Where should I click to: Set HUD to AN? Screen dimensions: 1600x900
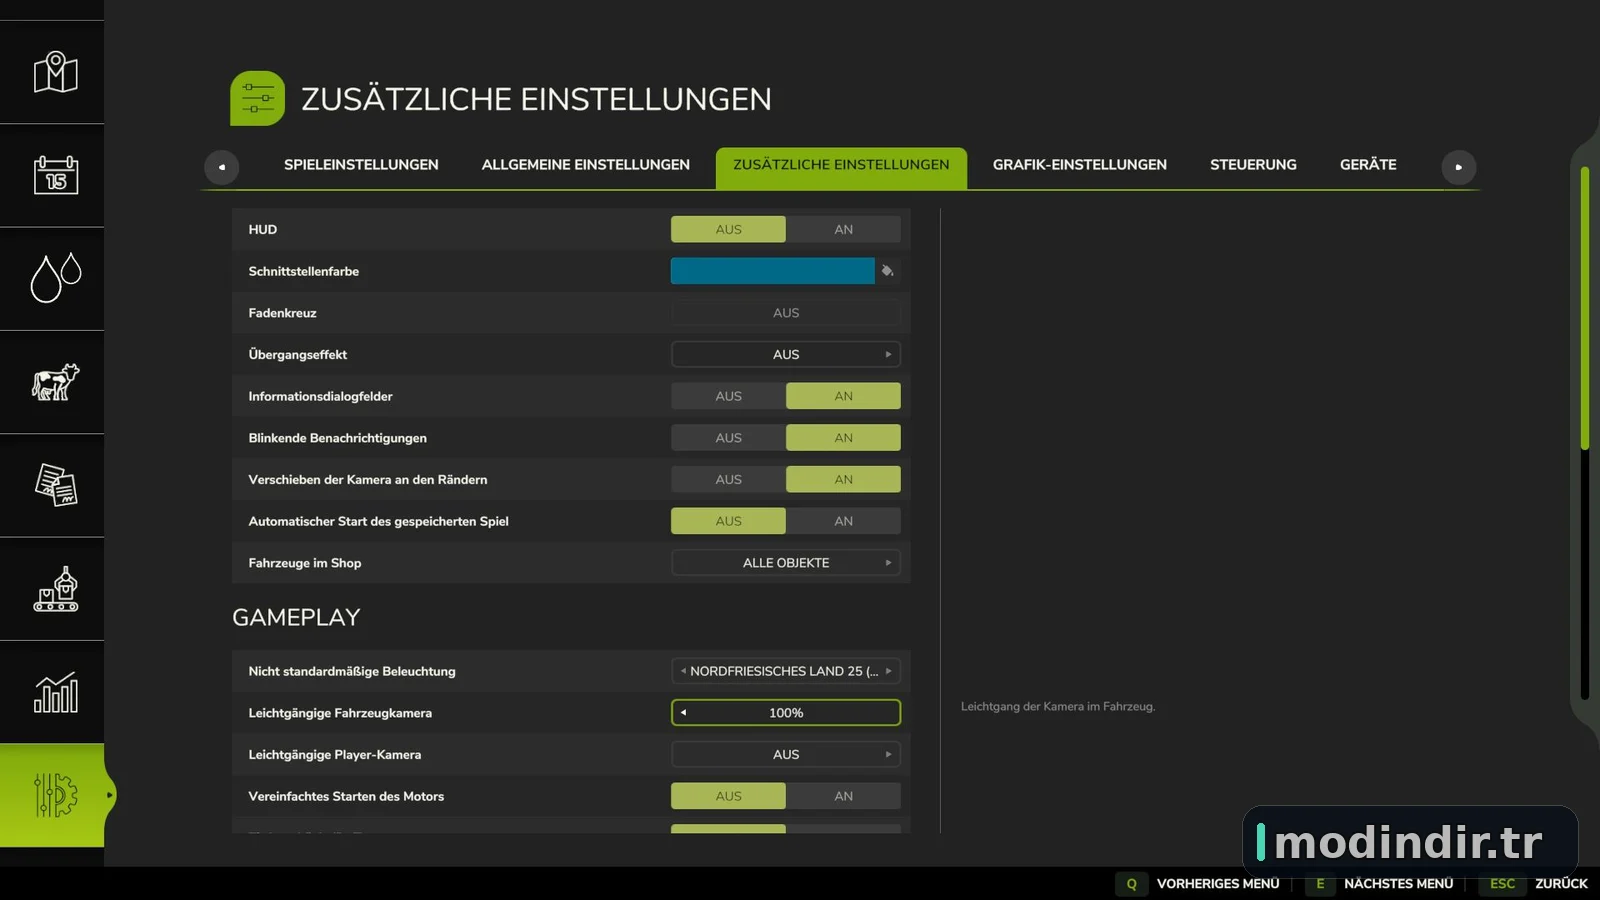click(x=843, y=229)
